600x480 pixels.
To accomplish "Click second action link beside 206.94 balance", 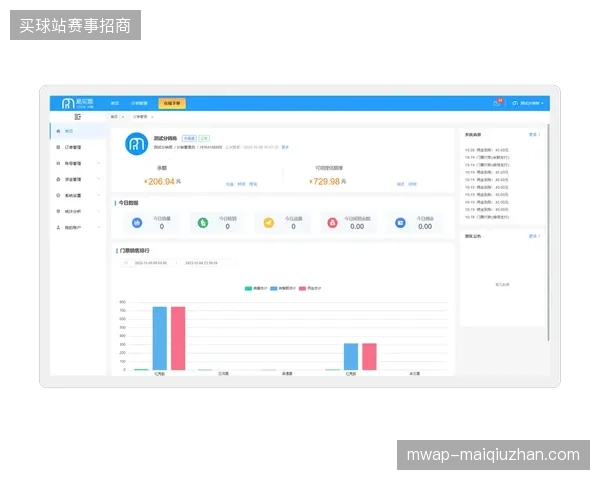I will point(241,184).
